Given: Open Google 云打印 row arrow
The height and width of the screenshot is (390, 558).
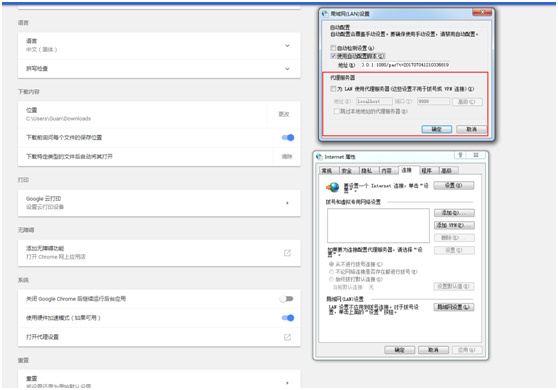Looking at the screenshot, I should (x=287, y=203).
